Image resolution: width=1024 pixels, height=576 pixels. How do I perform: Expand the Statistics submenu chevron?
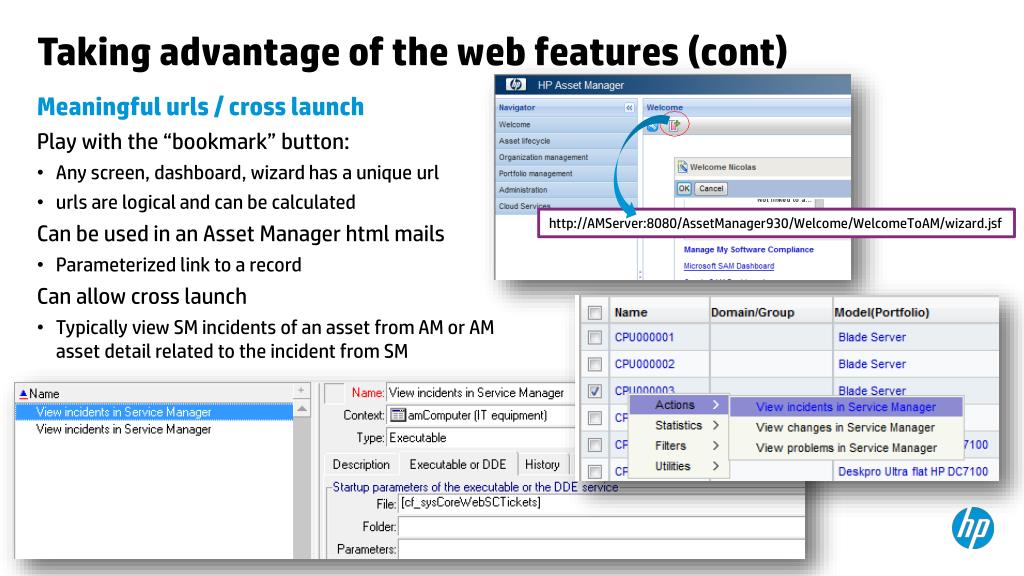[716, 425]
